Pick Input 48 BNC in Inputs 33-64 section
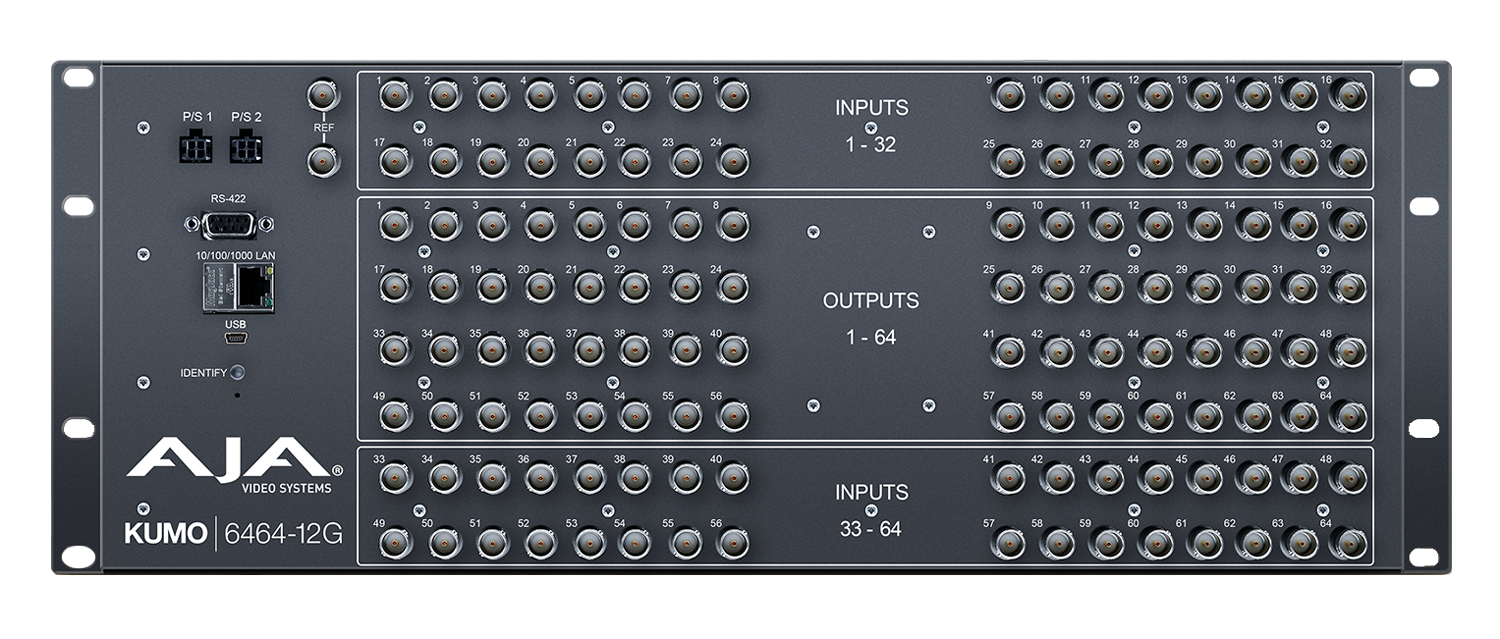The width and height of the screenshot is (1500, 639). [x=1351, y=479]
